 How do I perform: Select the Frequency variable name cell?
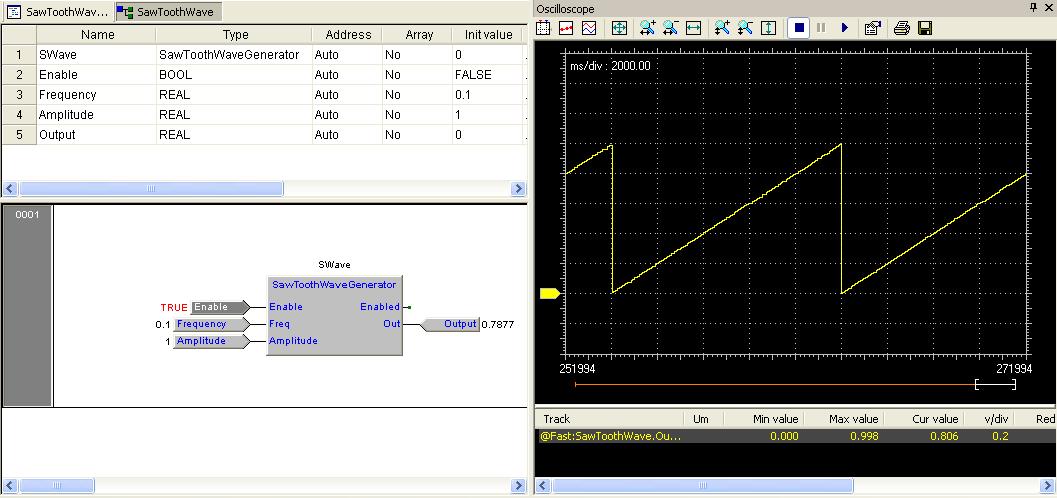[96, 94]
